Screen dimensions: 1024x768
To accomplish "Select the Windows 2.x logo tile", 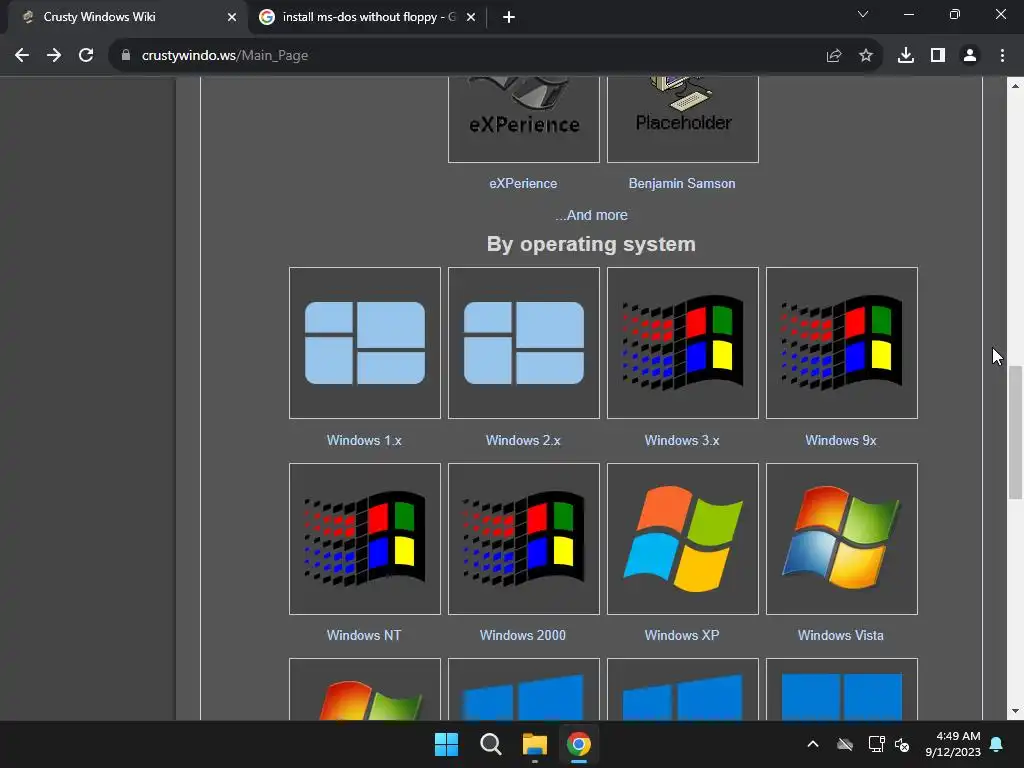I will [x=524, y=343].
